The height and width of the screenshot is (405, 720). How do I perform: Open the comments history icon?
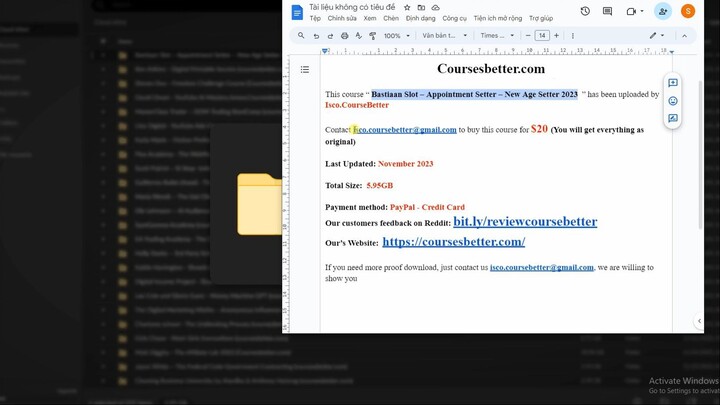tap(607, 11)
